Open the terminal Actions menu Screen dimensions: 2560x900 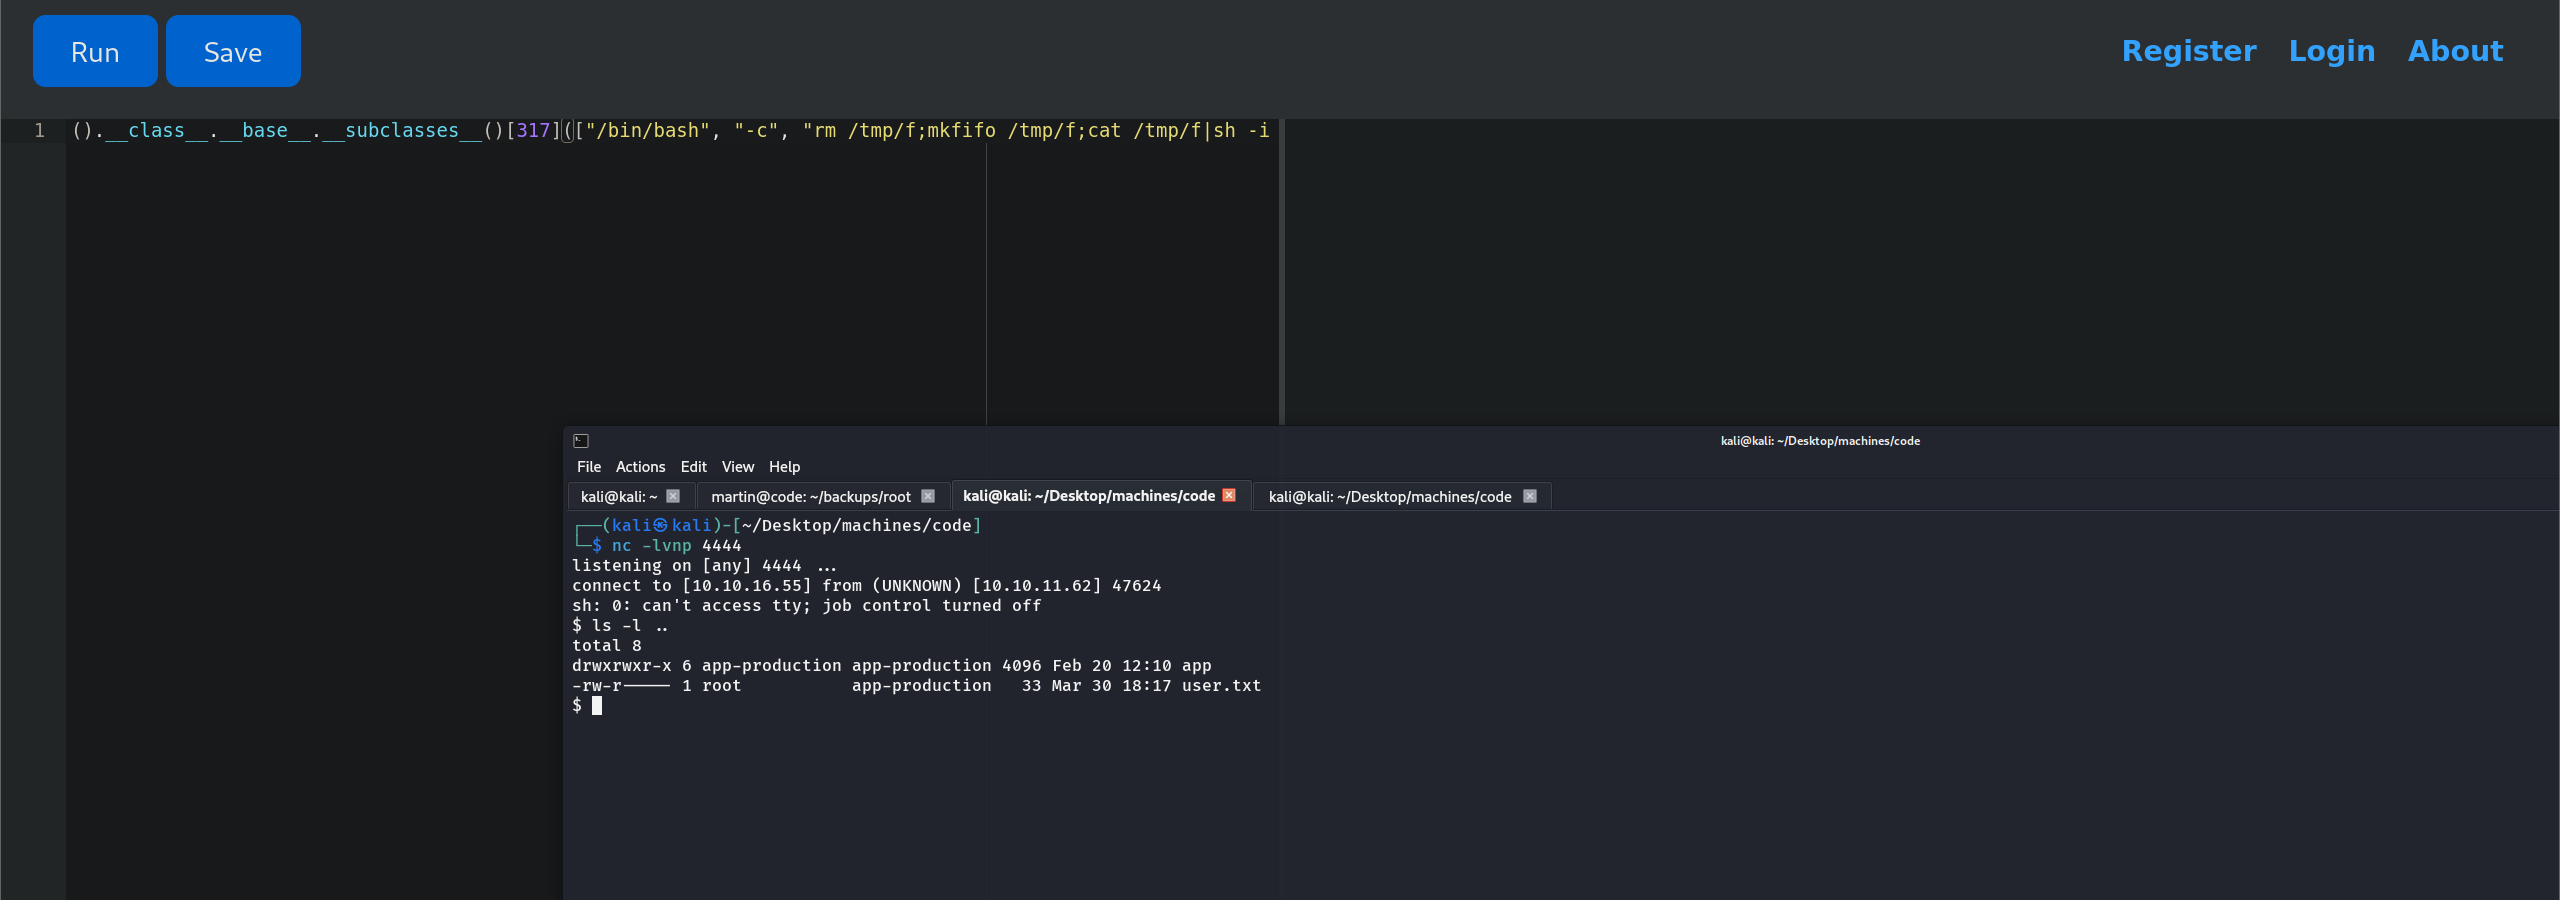coord(640,467)
